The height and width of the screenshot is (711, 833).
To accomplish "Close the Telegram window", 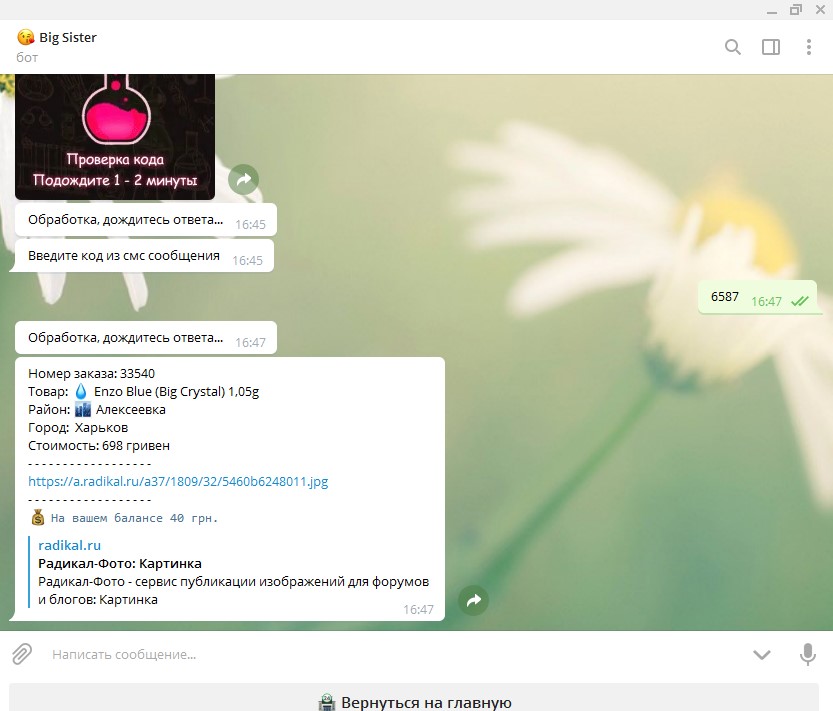I will (x=819, y=9).
